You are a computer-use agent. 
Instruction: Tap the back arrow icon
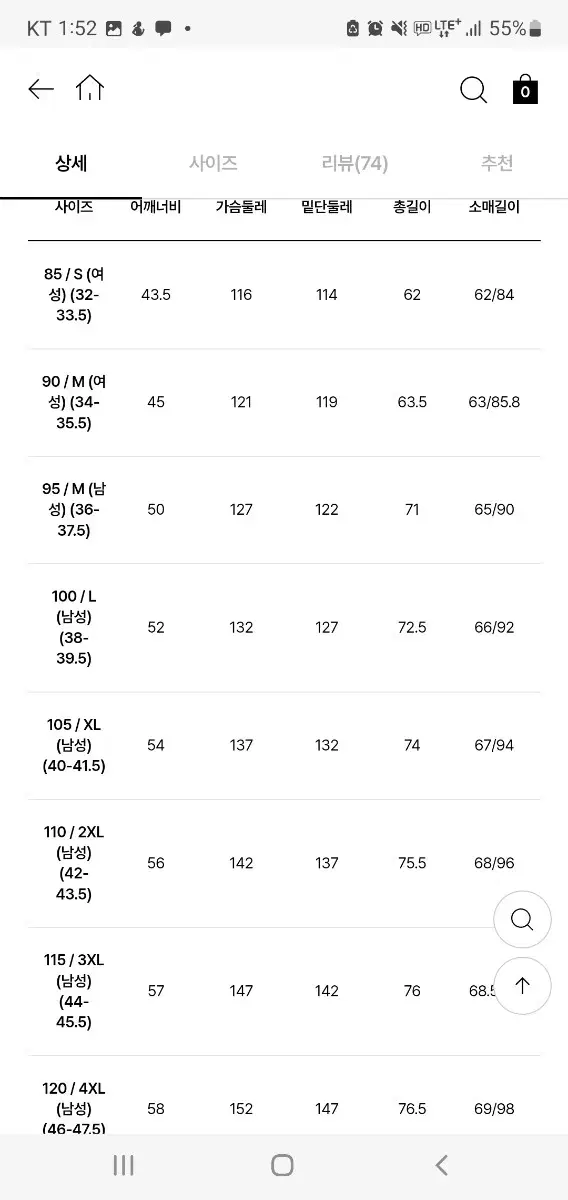[40, 89]
